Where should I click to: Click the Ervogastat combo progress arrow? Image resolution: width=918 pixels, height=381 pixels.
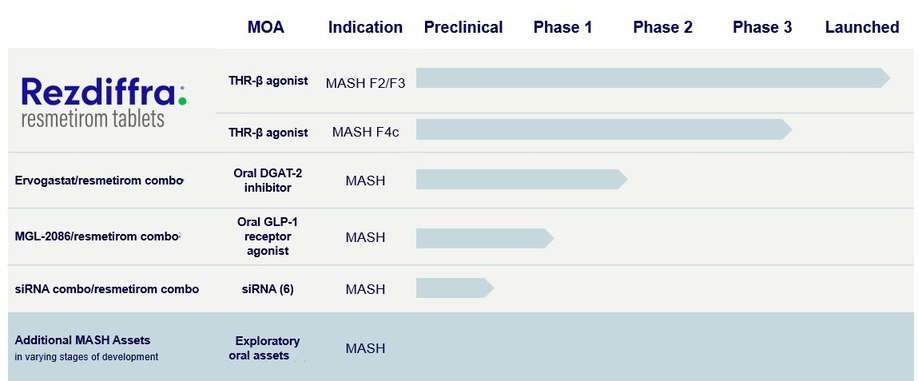tap(522, 179)
